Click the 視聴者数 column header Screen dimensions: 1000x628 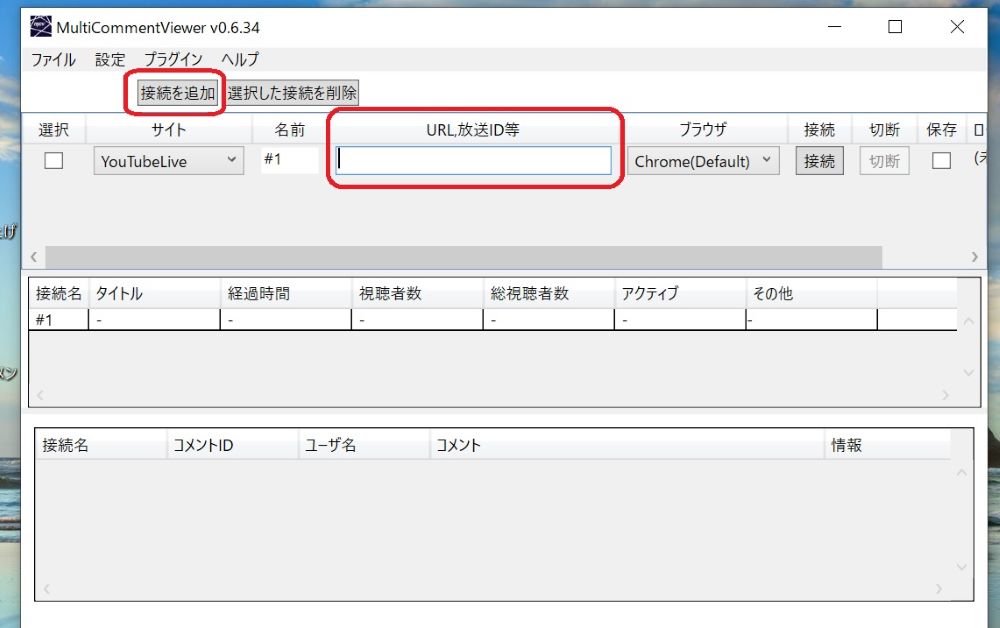pyautogui.click(x=417, y=293)
